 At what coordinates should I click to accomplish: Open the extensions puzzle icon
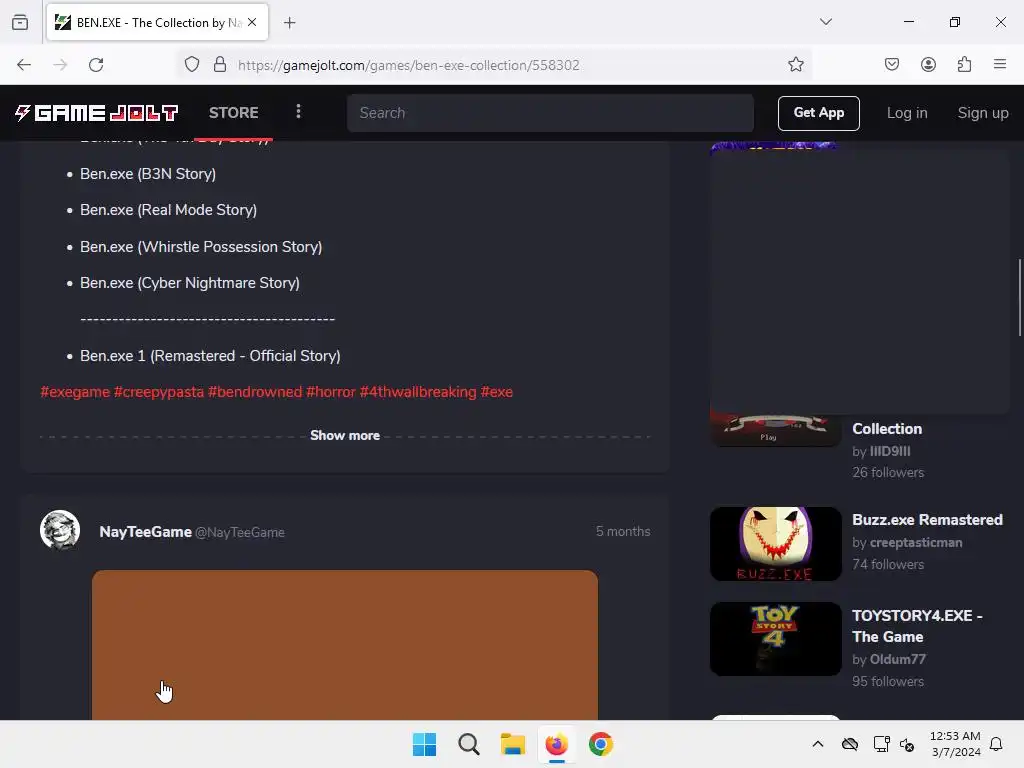964,65
